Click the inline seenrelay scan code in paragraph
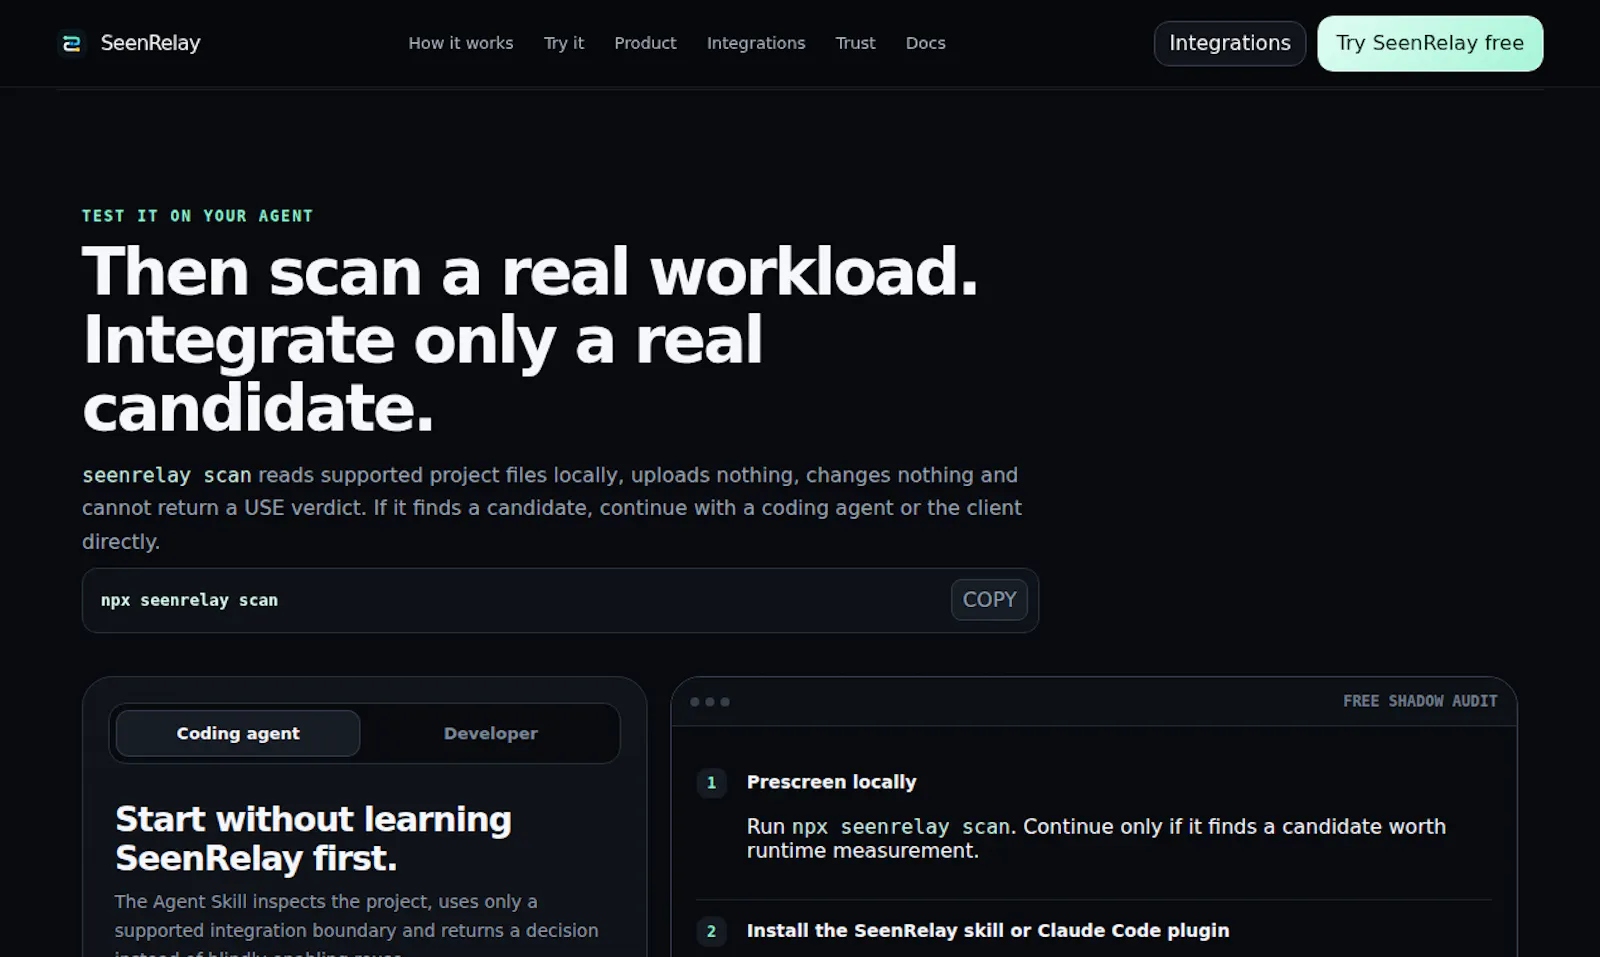 pos(166,475)
